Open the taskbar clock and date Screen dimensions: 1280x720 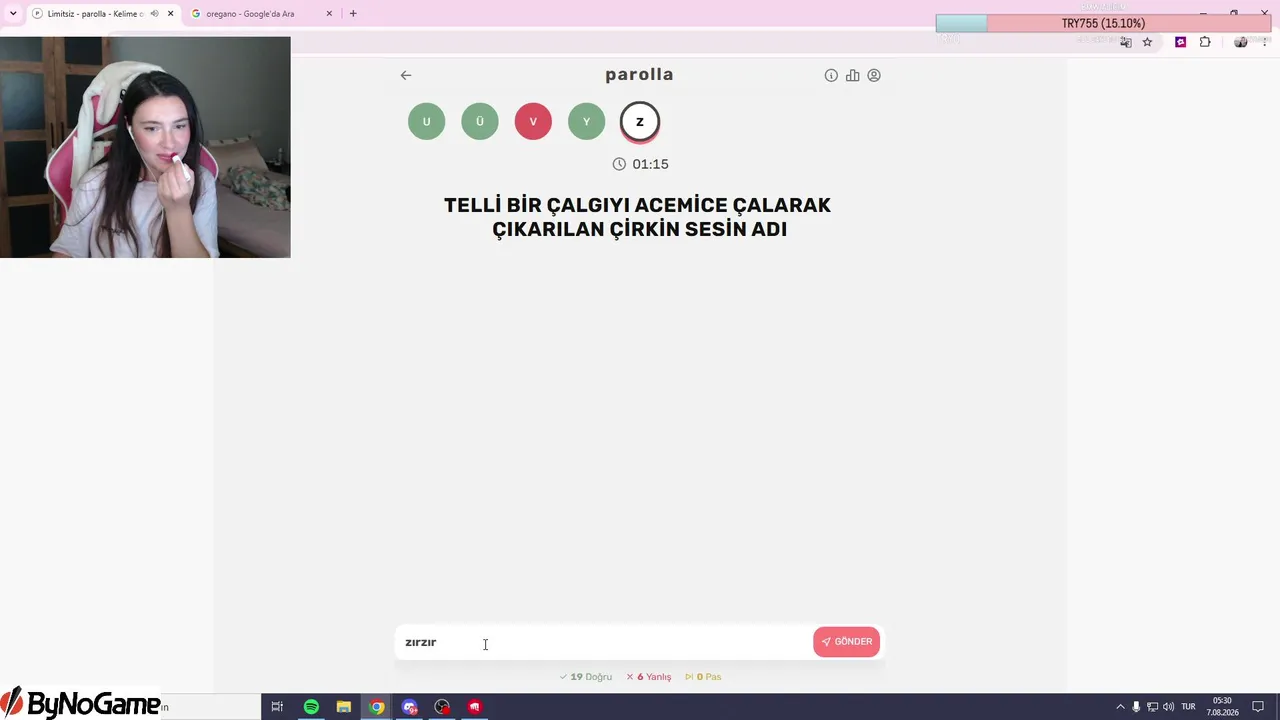click(1222, 707)
